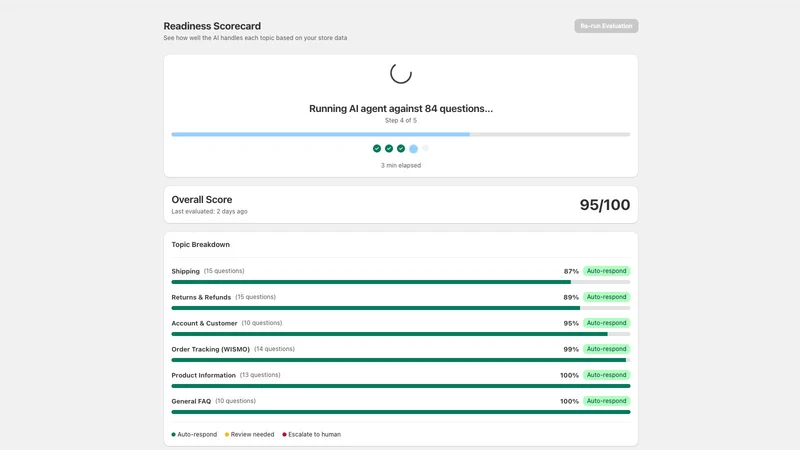Click Order Tracking's '(14 questions)' count
This screenshot has height=450, width=800.
pos(274,349)
